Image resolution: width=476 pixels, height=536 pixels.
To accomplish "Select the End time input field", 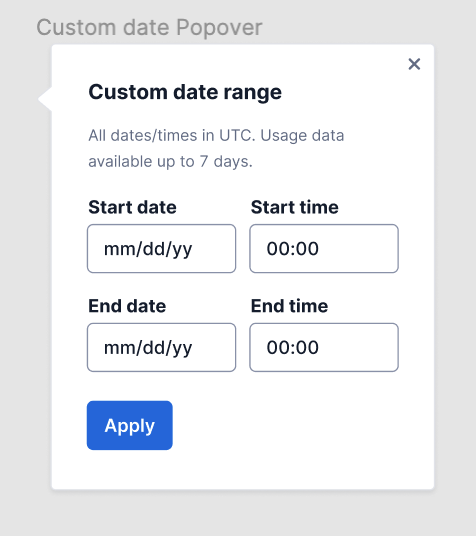I will [324, 347].
